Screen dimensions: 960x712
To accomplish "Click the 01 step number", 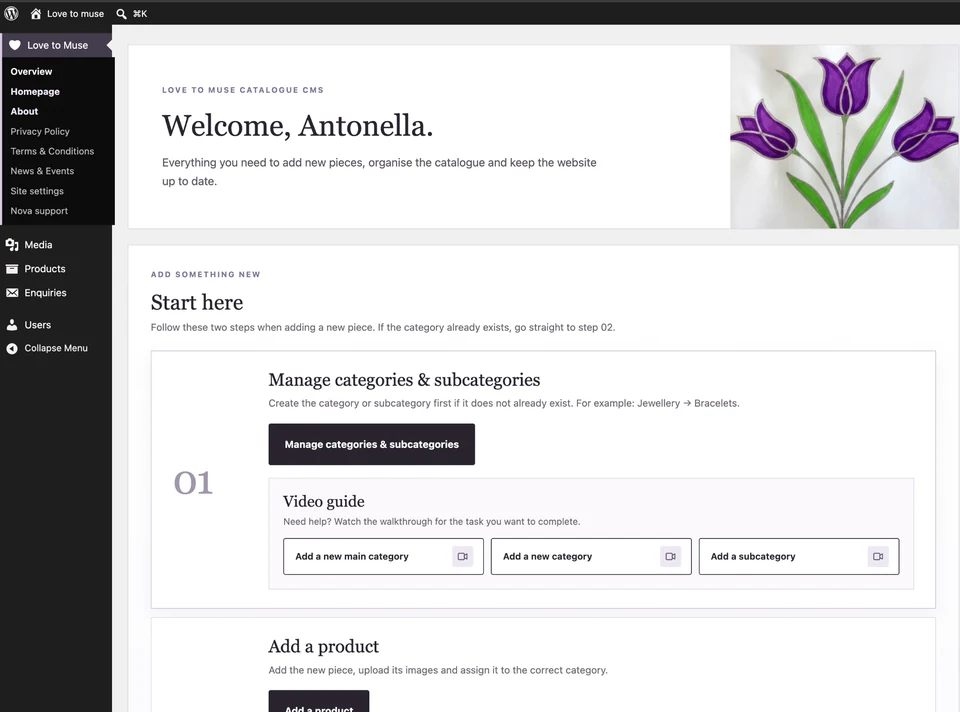I will [193, 483].
